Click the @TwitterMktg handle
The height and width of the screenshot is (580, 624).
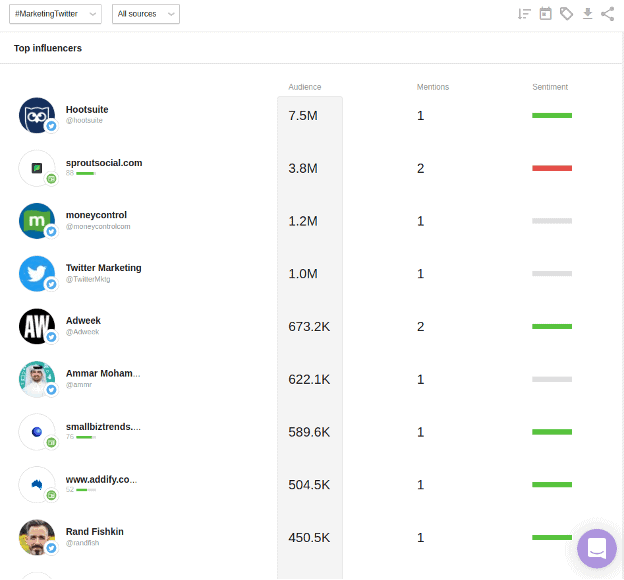tap(88, 279)
